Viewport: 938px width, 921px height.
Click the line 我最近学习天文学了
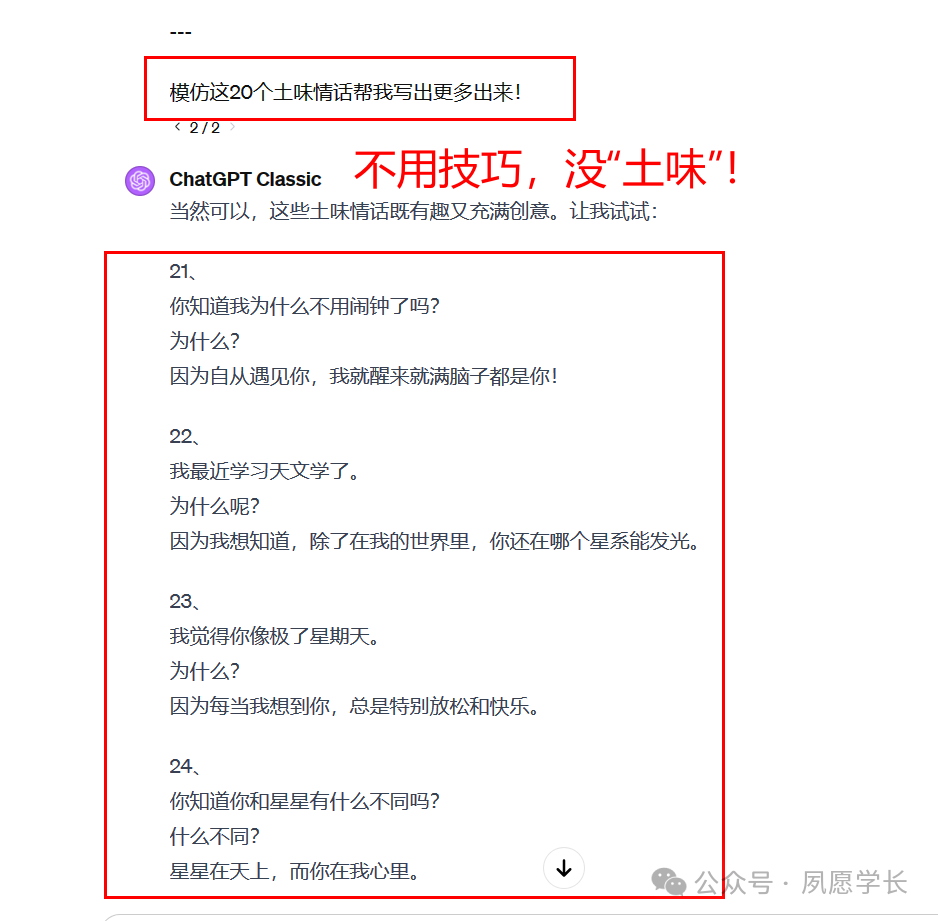(264, 471)
